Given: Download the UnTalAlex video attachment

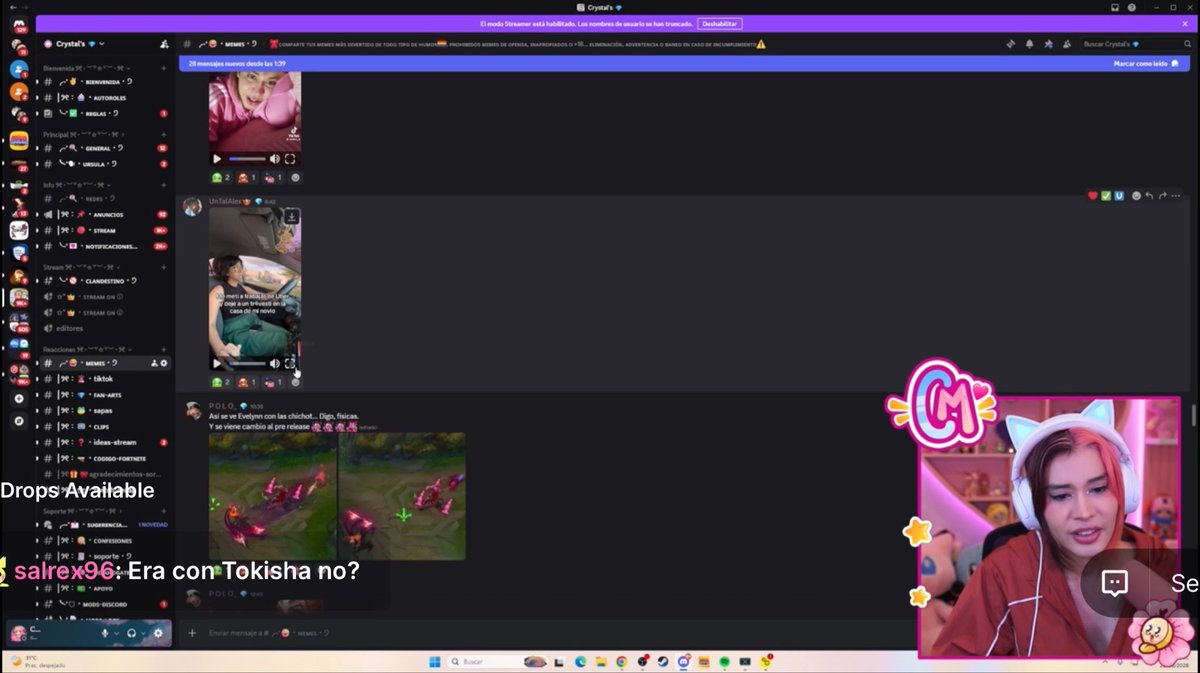Looking at the screenshot, I should click(291, 216).
